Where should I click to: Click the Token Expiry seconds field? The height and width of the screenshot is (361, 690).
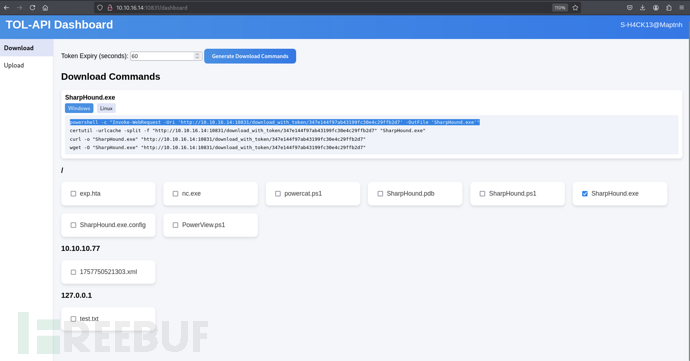click(x=166, y=56)
